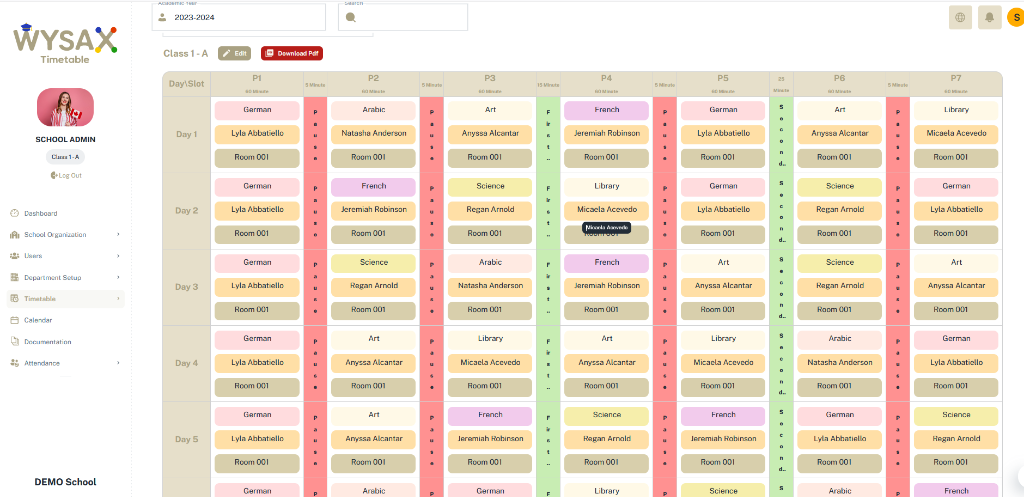Click Science subject in Day 3 P2
This screenshot has height=497, width=1024.
tap(374, 263)
